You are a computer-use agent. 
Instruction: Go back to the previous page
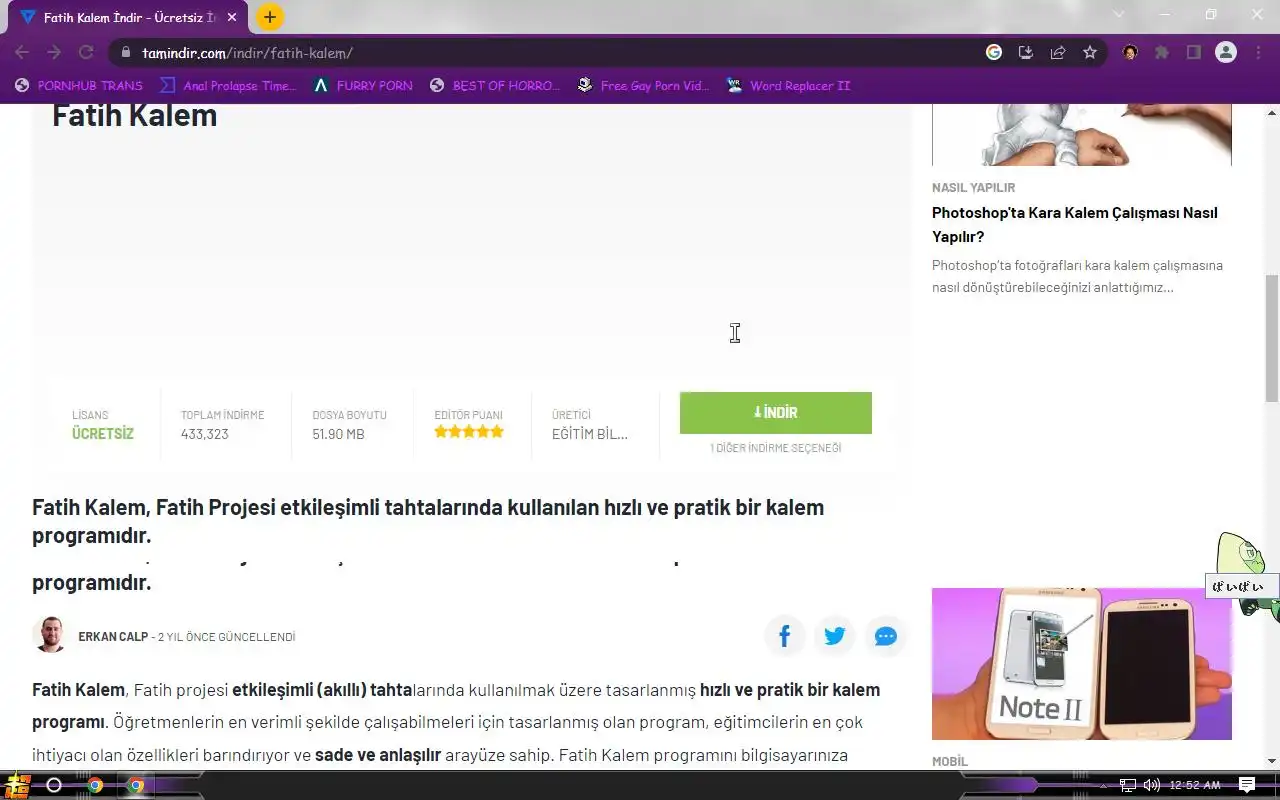point(22,53)
